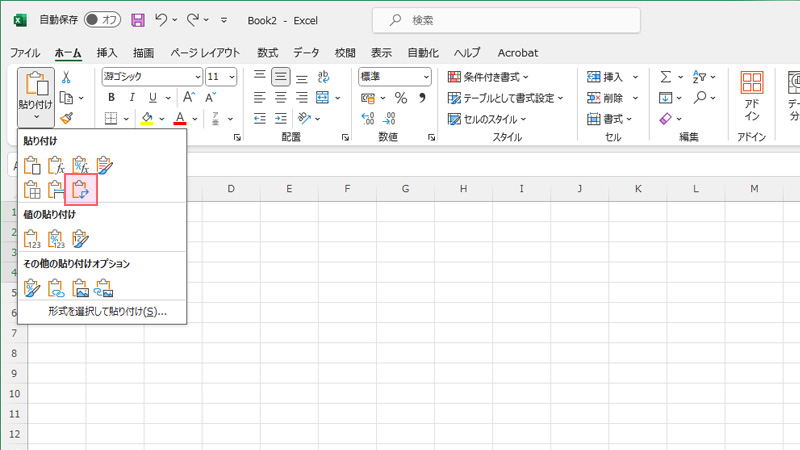Click the AutoSum sigma icon
This screenshot has width=800, height=450.
click(666, 77)
